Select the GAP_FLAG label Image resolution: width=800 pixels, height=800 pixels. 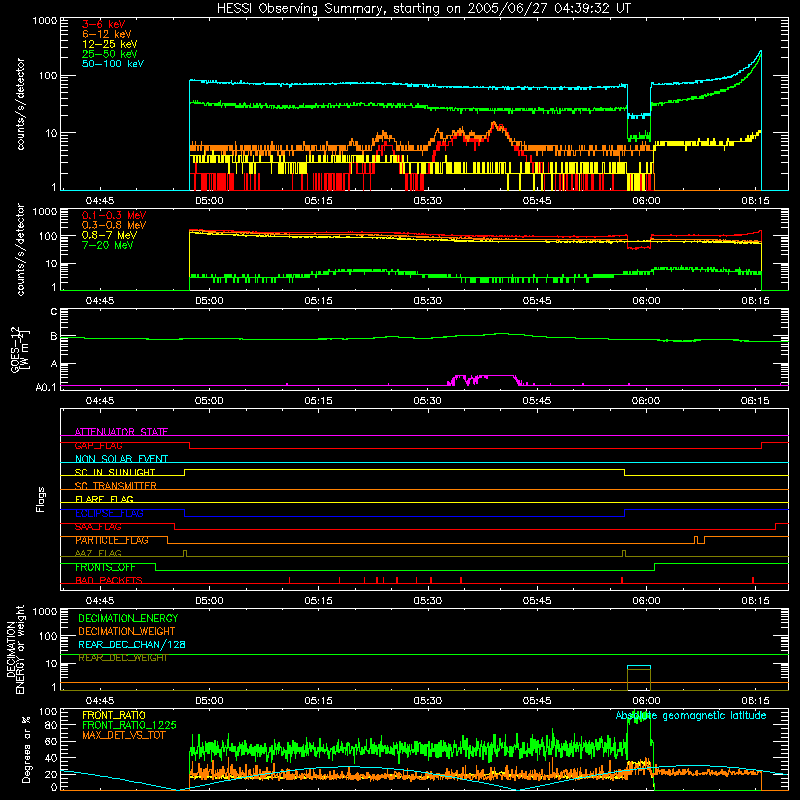pyautogui.click(x=98, y=445)
